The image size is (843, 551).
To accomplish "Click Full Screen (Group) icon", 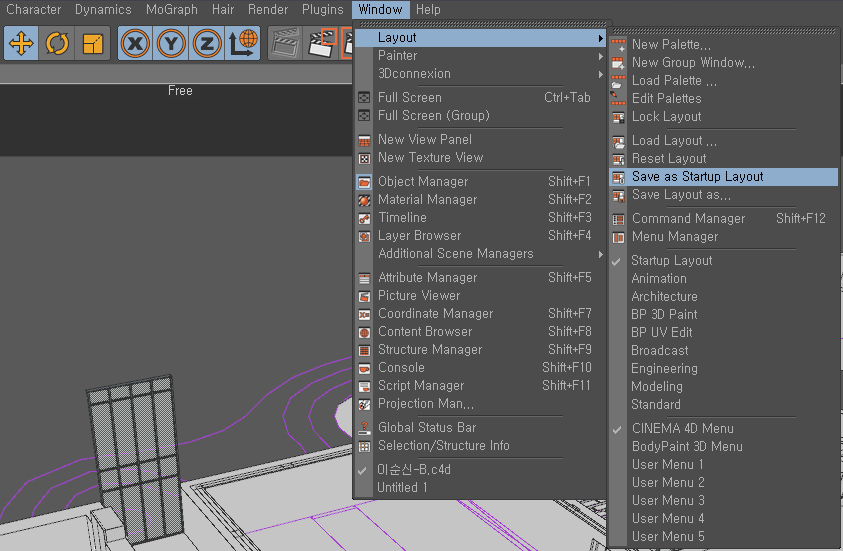I will 364,116.
